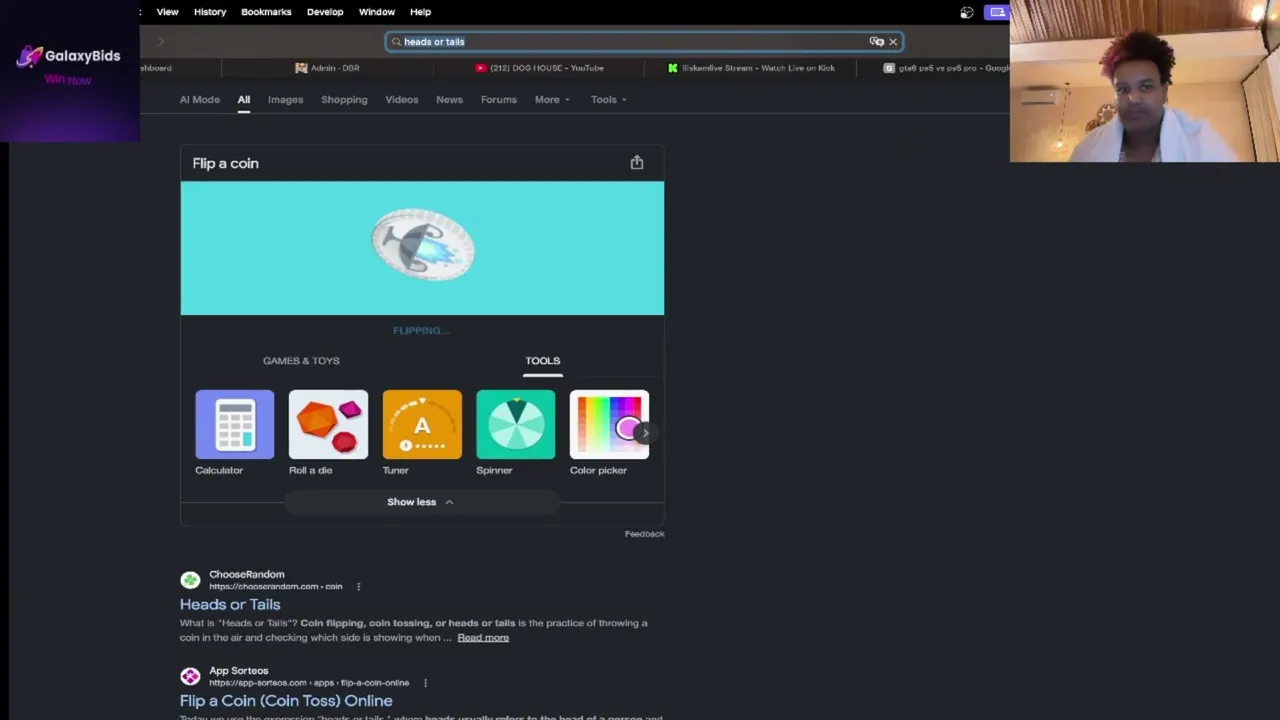1280x720 pixels.
Task: Click the ChooseRandom site favicon
Action: coord(190,580)
